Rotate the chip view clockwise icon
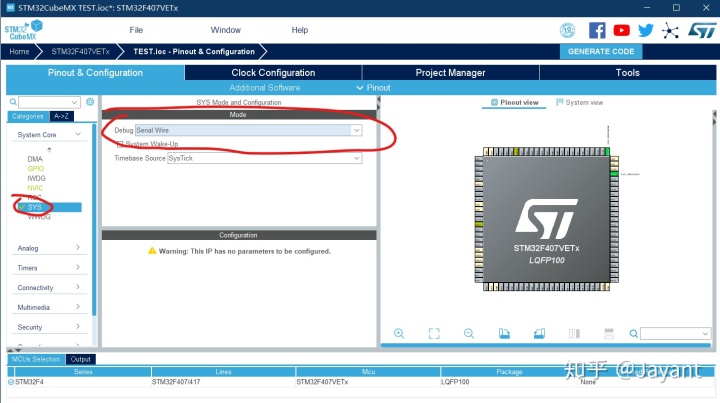720x403 pixels. 504,334
